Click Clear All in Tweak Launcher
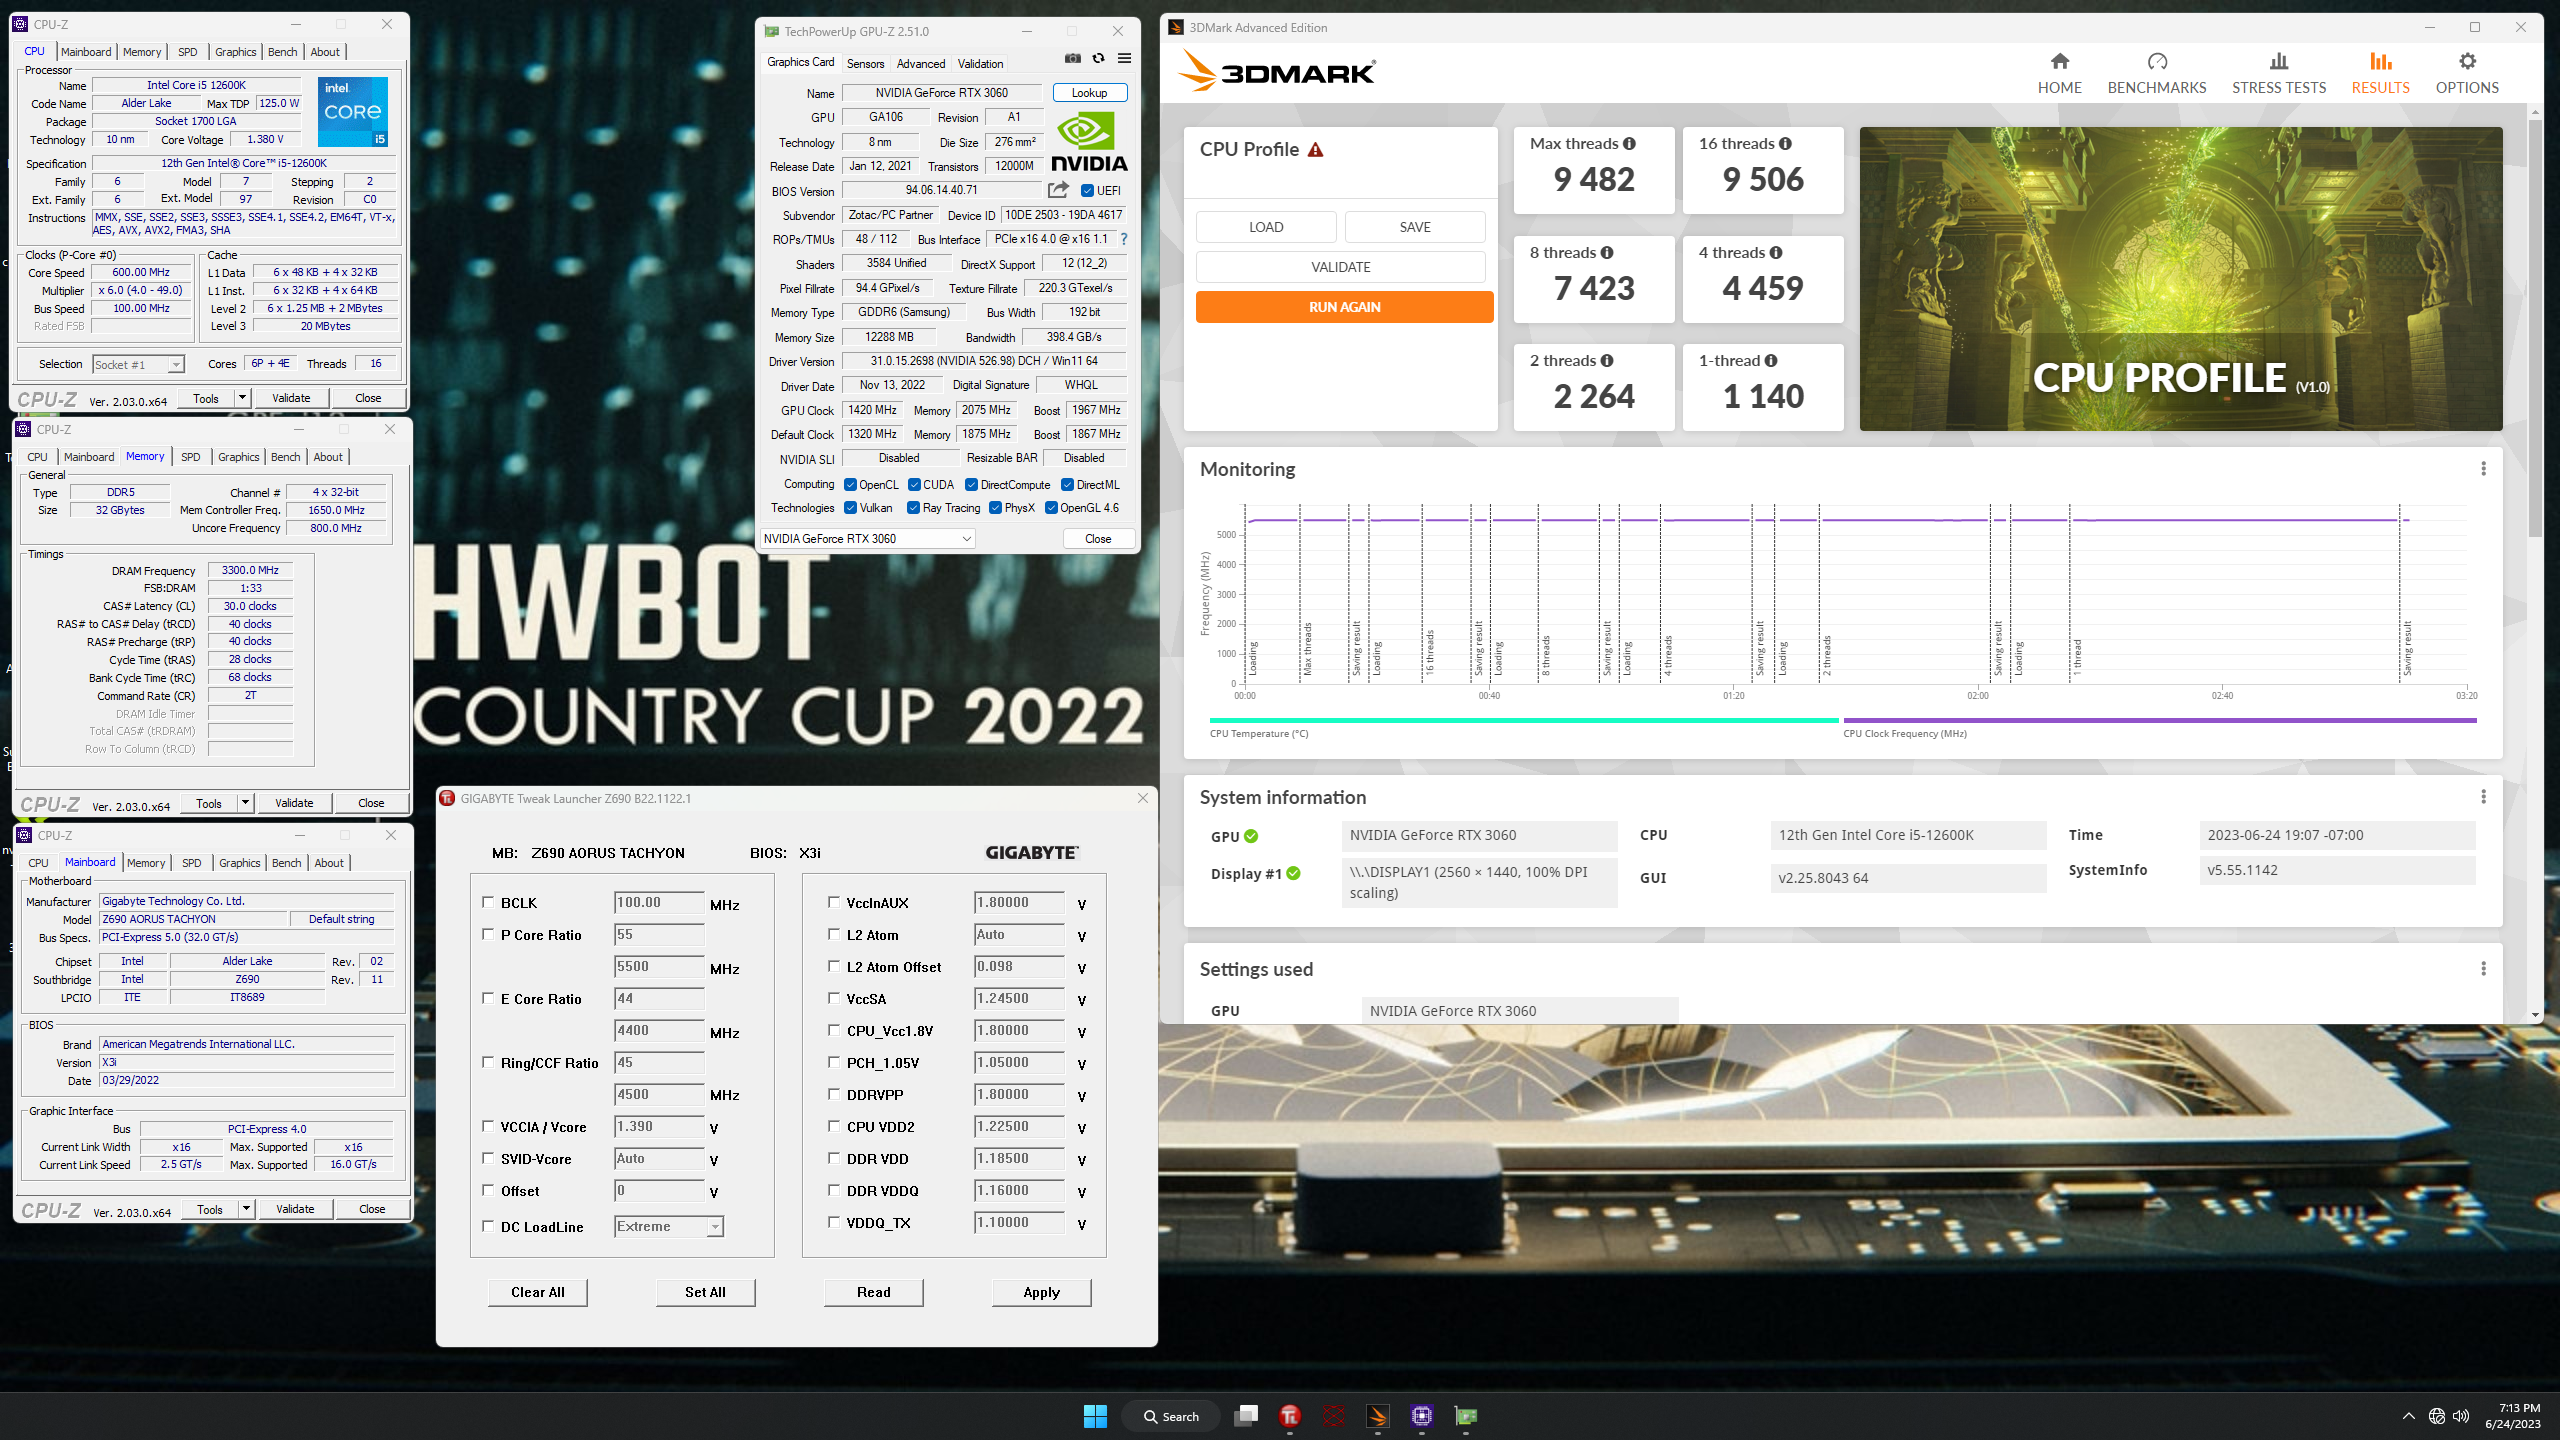 537,1292
